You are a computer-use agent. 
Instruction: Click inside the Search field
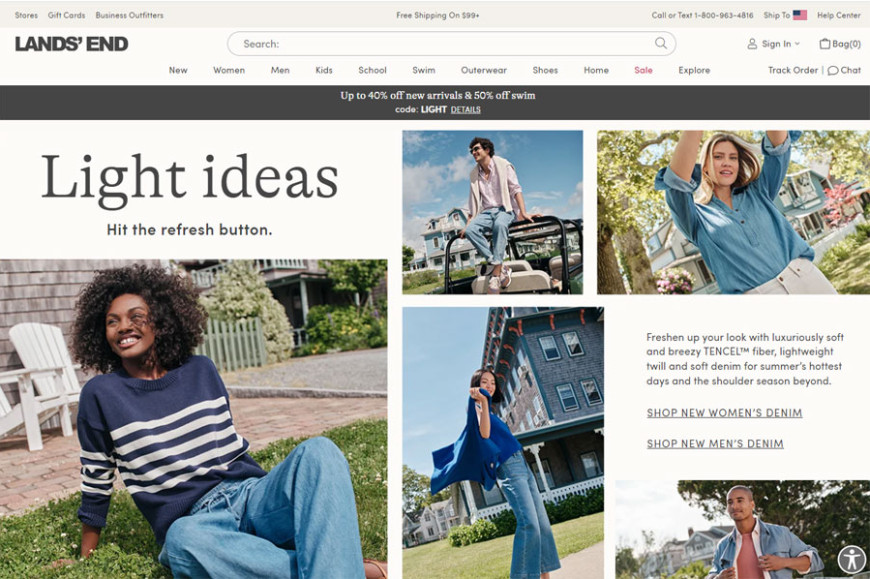451,43
